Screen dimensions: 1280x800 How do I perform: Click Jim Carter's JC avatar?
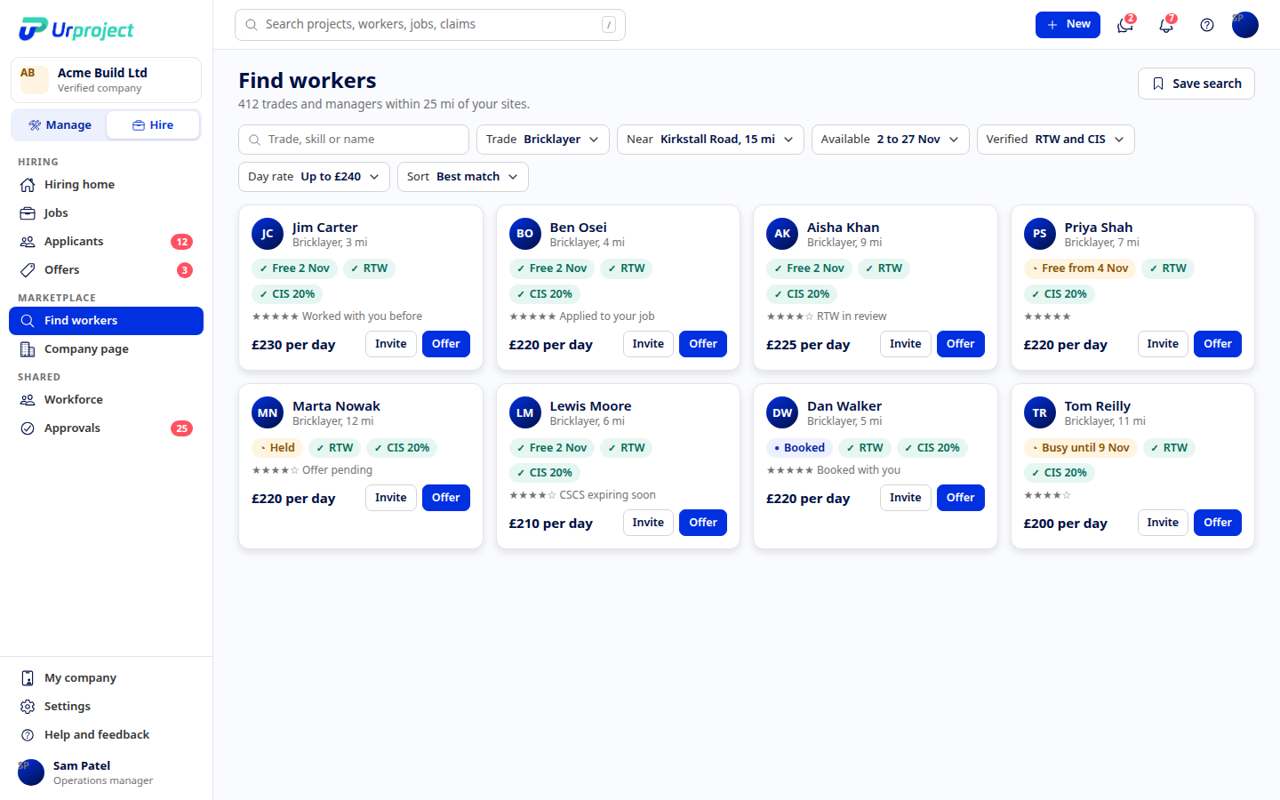[267, 234]
